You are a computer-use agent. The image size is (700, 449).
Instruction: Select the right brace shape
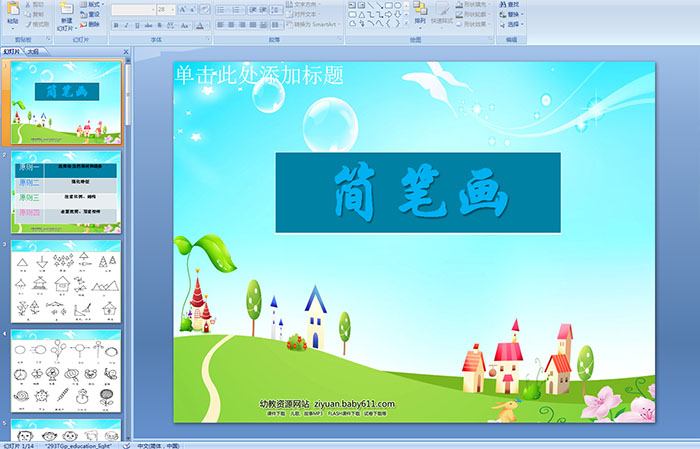pos(398,23)
